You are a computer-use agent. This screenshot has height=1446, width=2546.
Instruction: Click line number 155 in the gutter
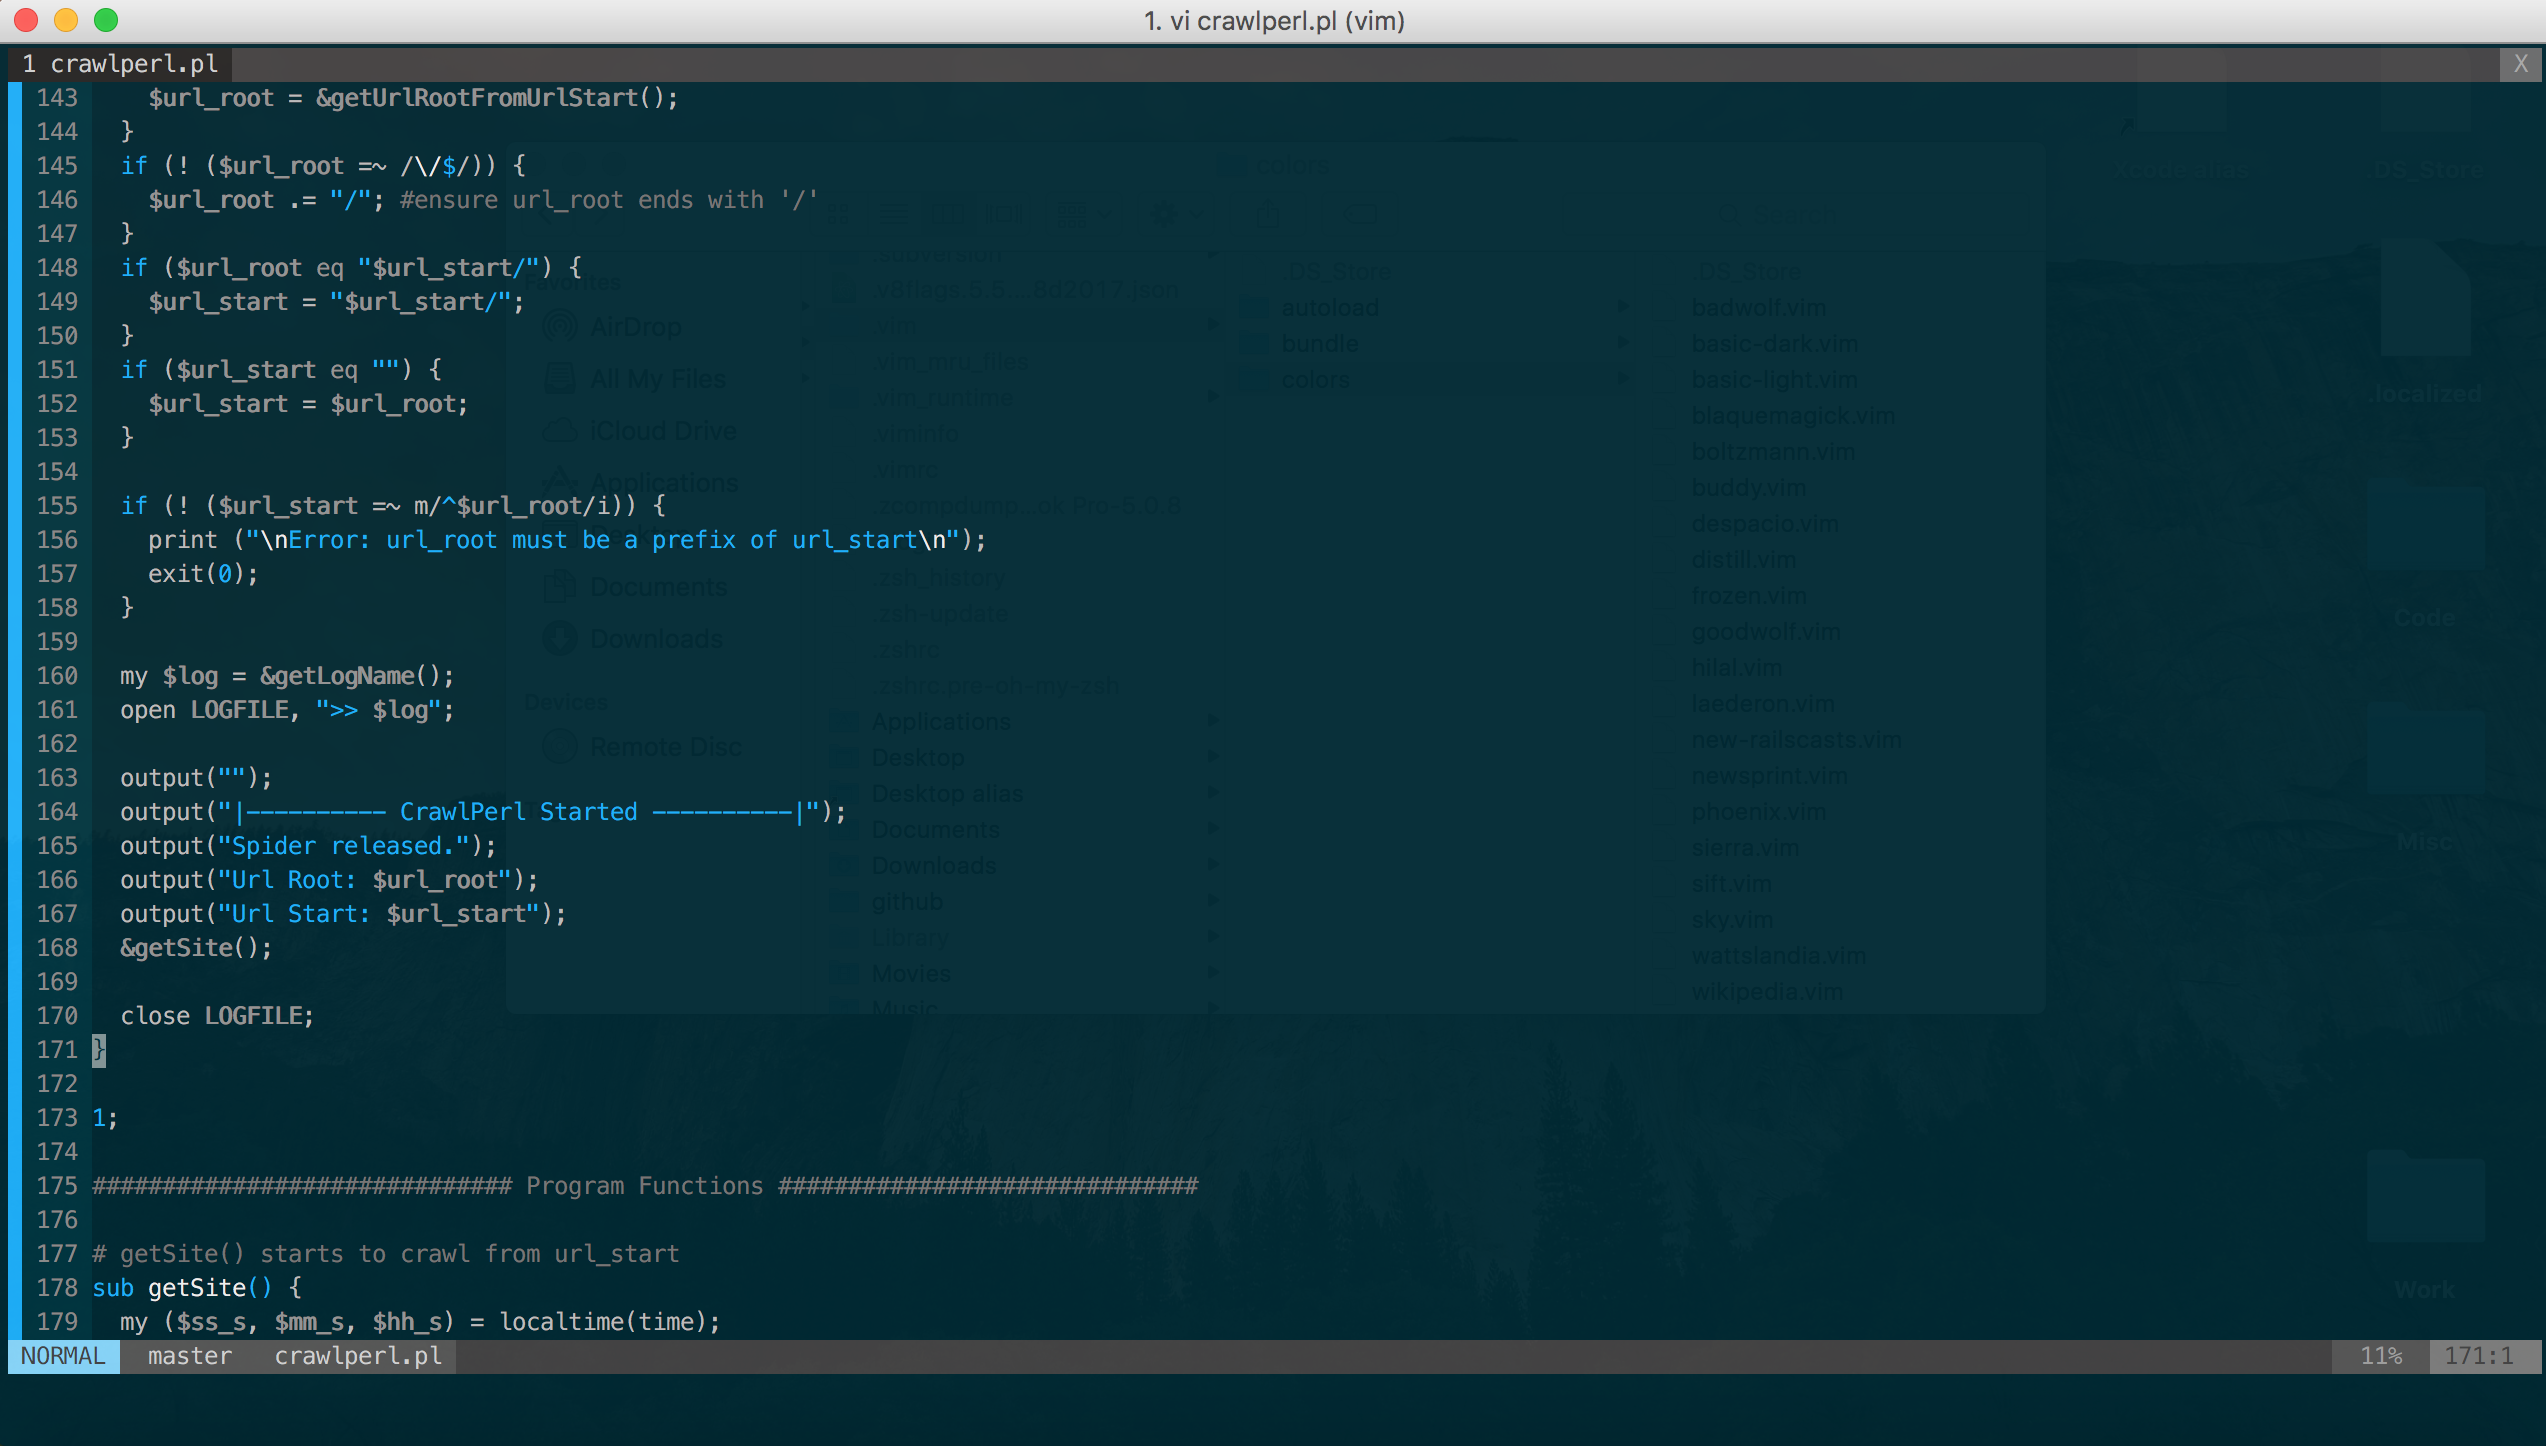[x=57, y=506]
